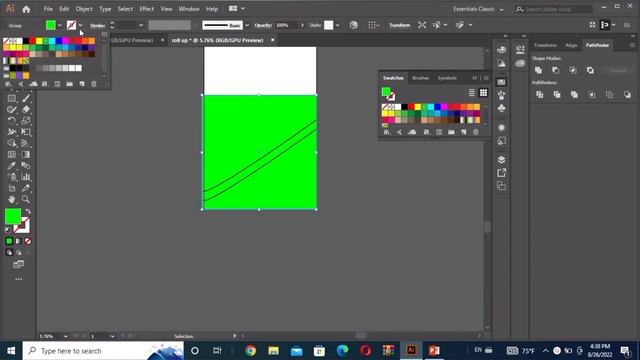
Task: Select the Paintbrush tool
Action: (26, 98)
